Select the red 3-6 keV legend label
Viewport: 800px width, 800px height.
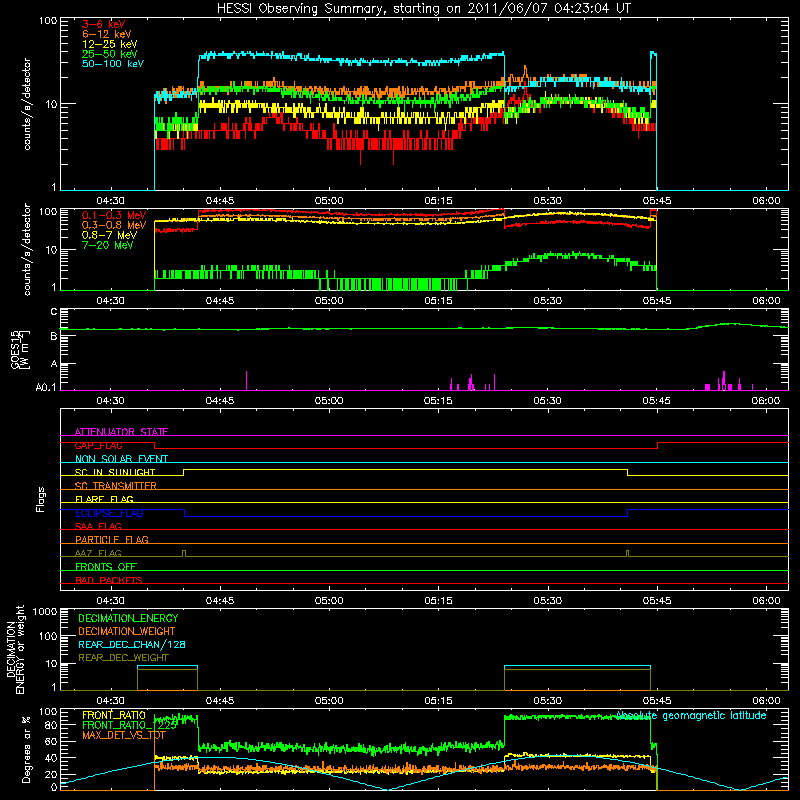[x=103, y=24]
